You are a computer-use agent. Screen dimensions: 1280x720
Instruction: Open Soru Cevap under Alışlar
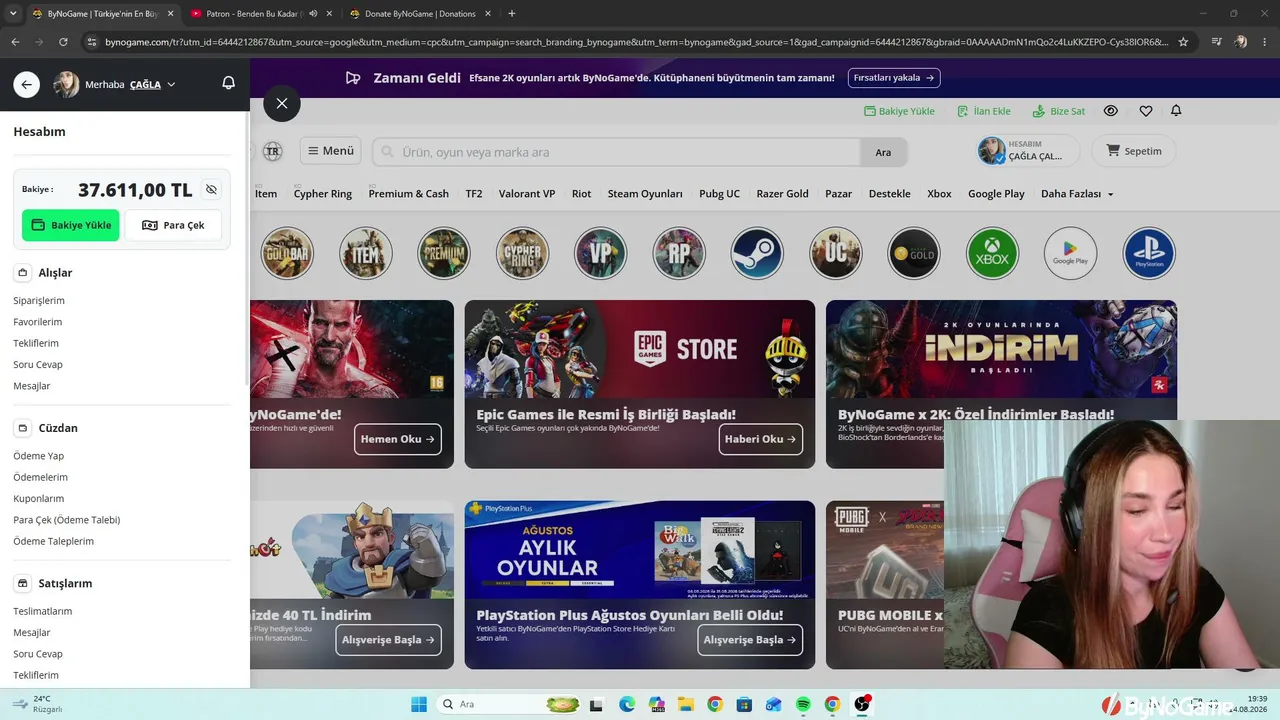tap(38, 364)
